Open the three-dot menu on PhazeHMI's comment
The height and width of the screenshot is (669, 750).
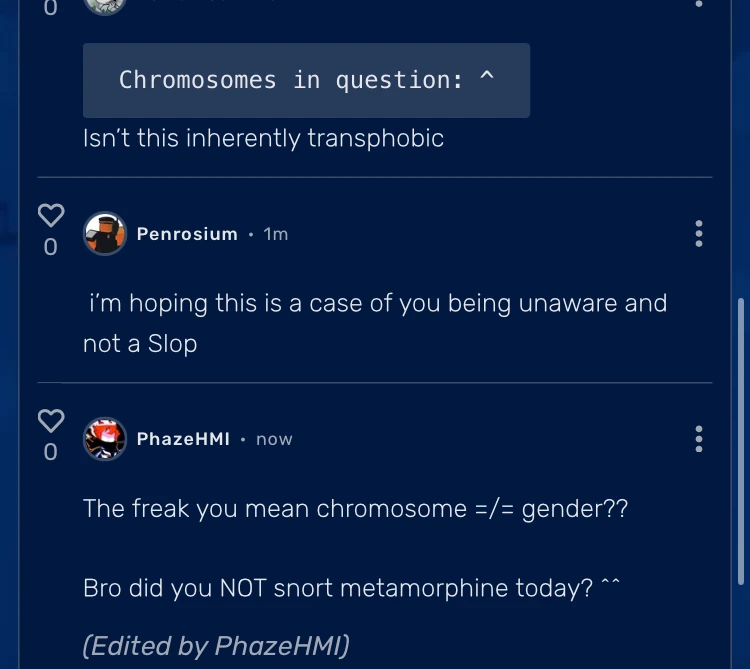698,439
